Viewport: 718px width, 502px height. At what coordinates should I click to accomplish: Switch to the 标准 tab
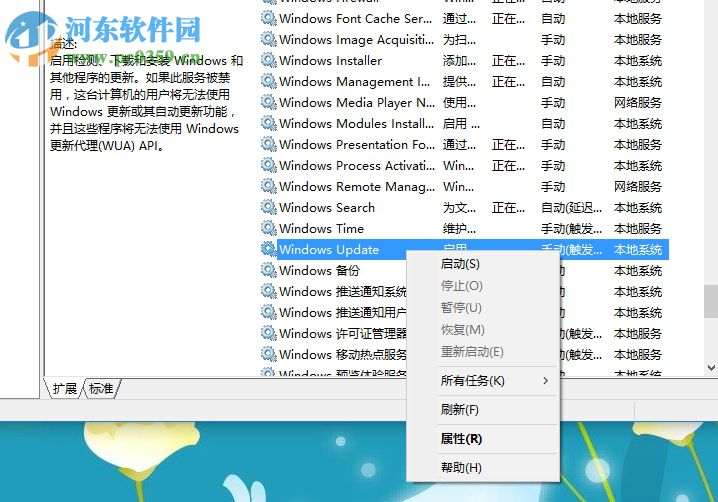pos(101,388)
